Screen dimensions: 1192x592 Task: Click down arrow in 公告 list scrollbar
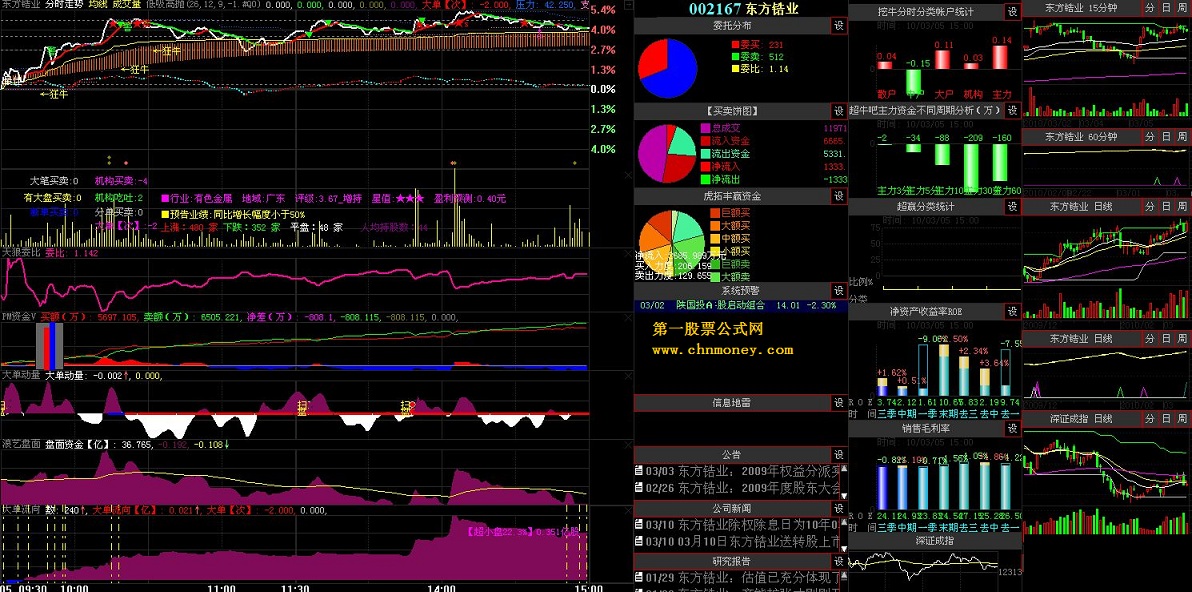coord(843,495)
